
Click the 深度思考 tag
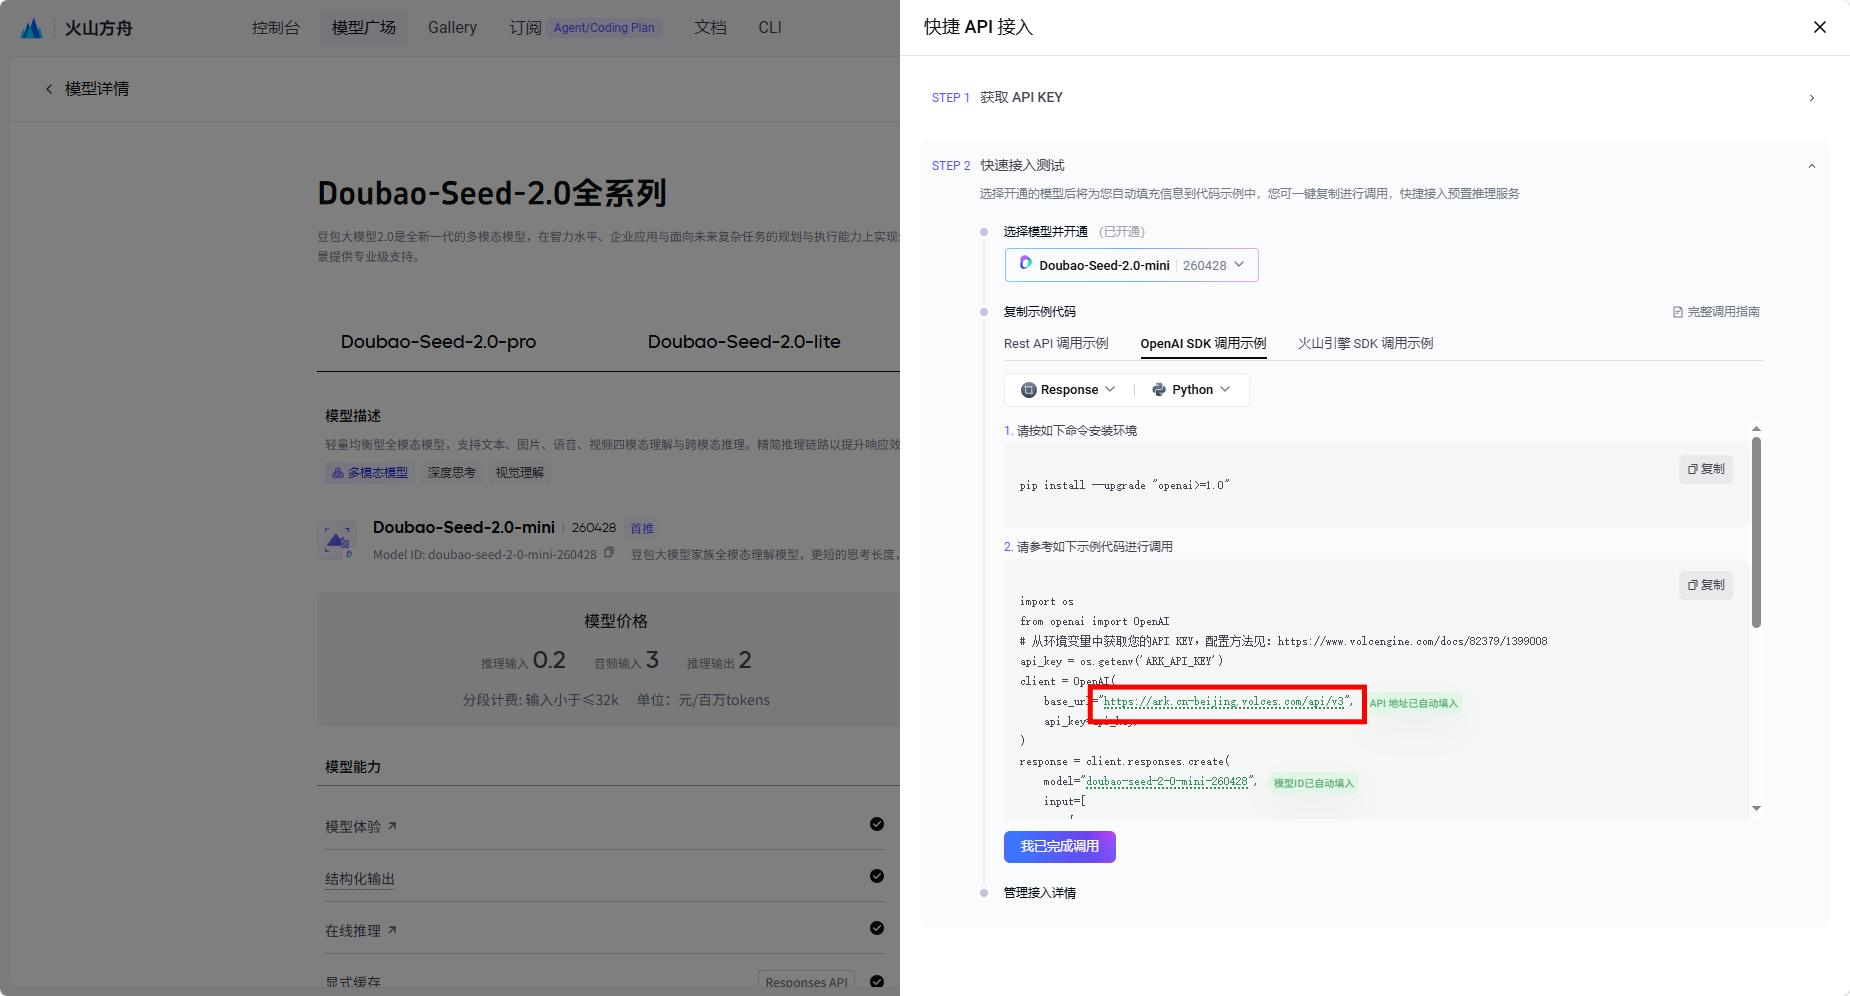point(452,473)
